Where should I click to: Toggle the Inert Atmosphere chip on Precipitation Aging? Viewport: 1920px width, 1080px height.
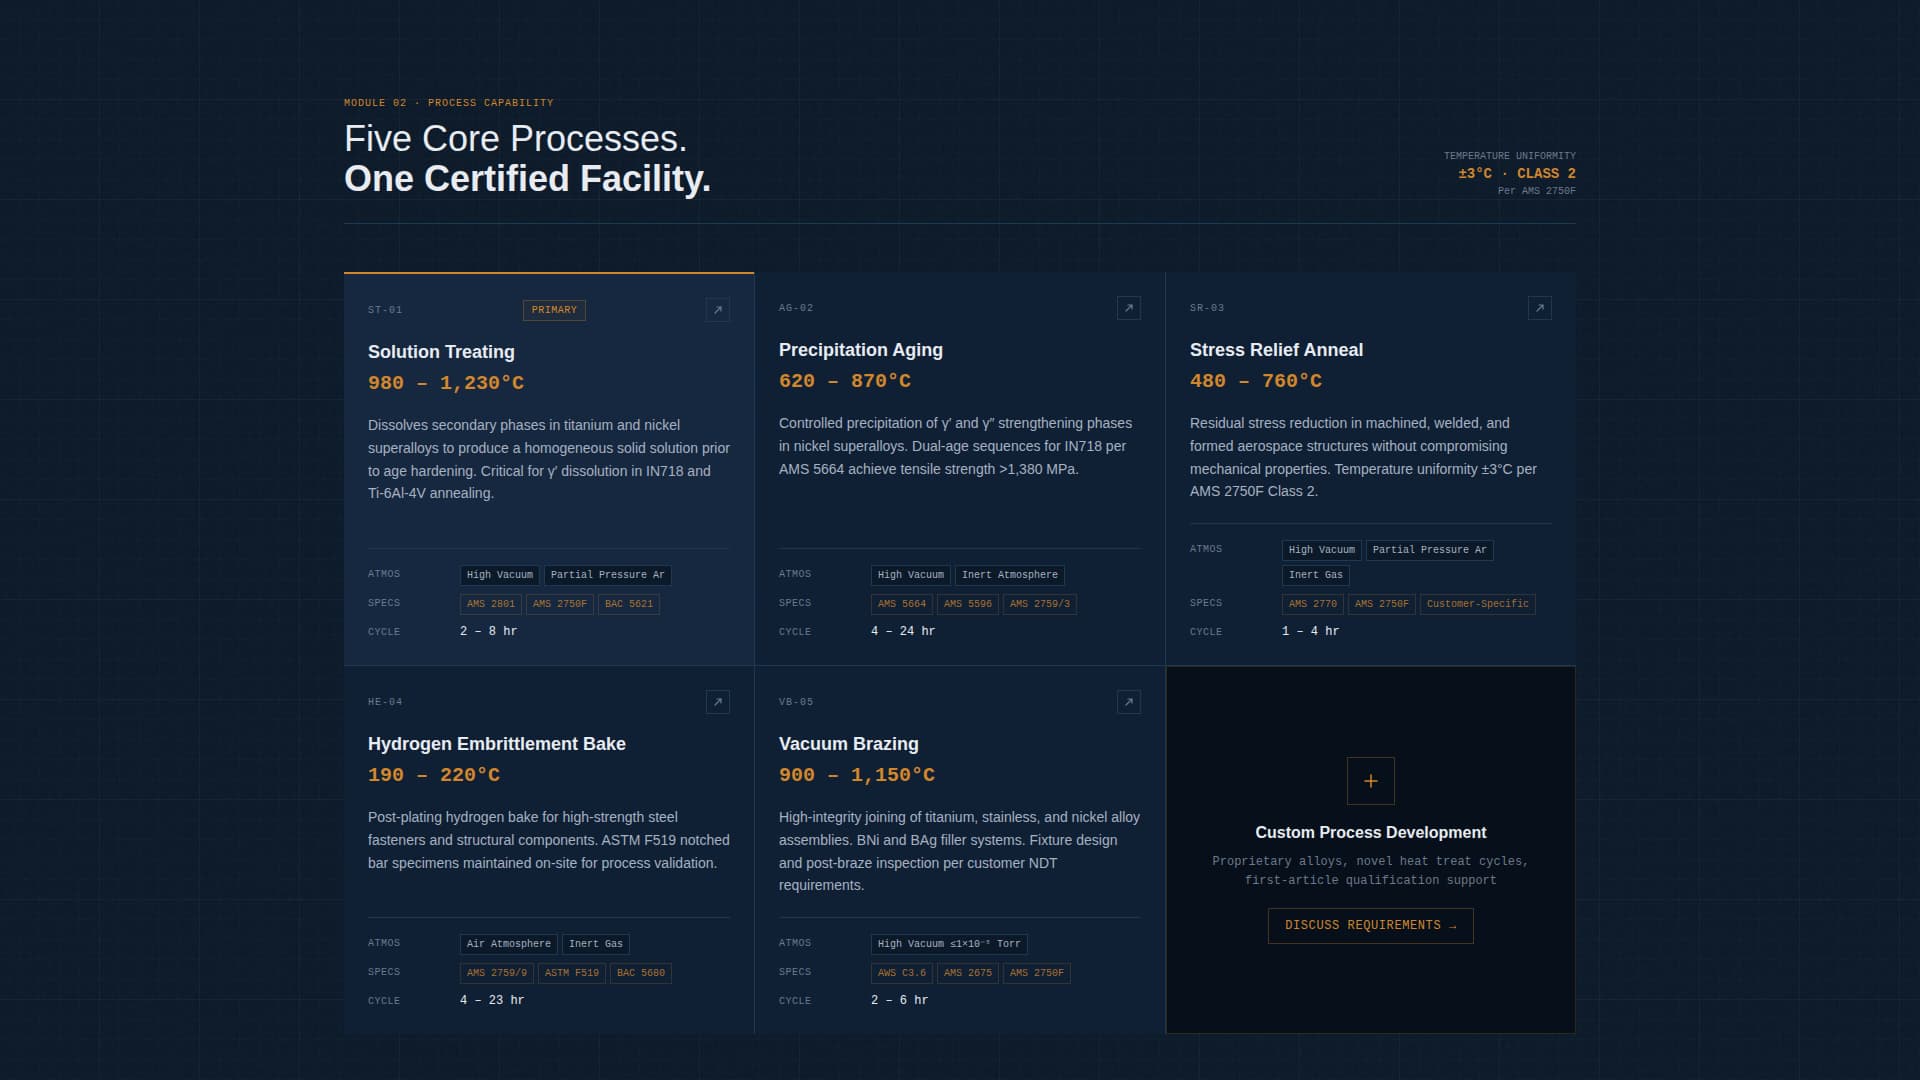[1009, 574]
